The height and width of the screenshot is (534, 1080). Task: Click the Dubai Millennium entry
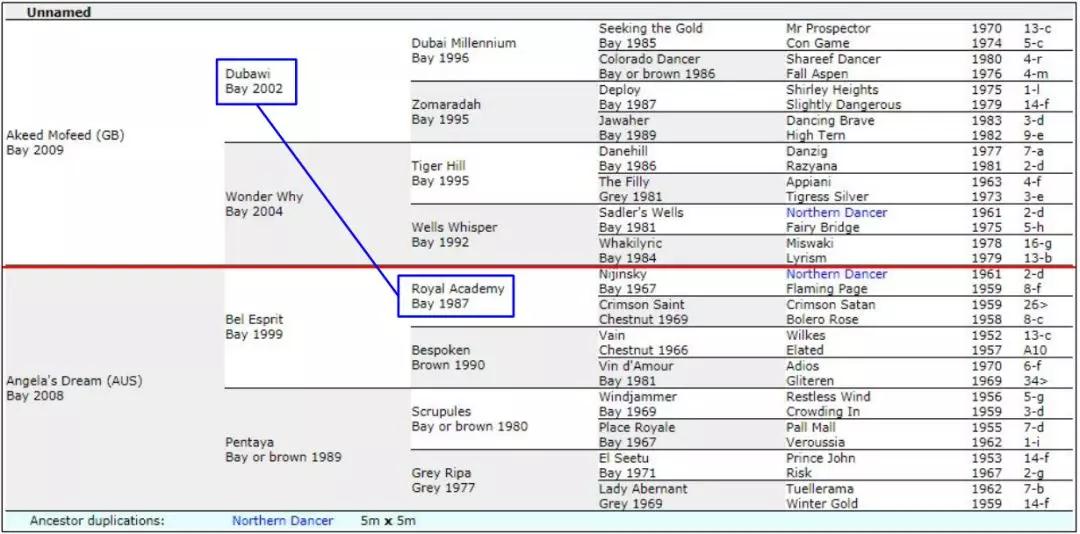pyautogui.click(x=464, y=43)
